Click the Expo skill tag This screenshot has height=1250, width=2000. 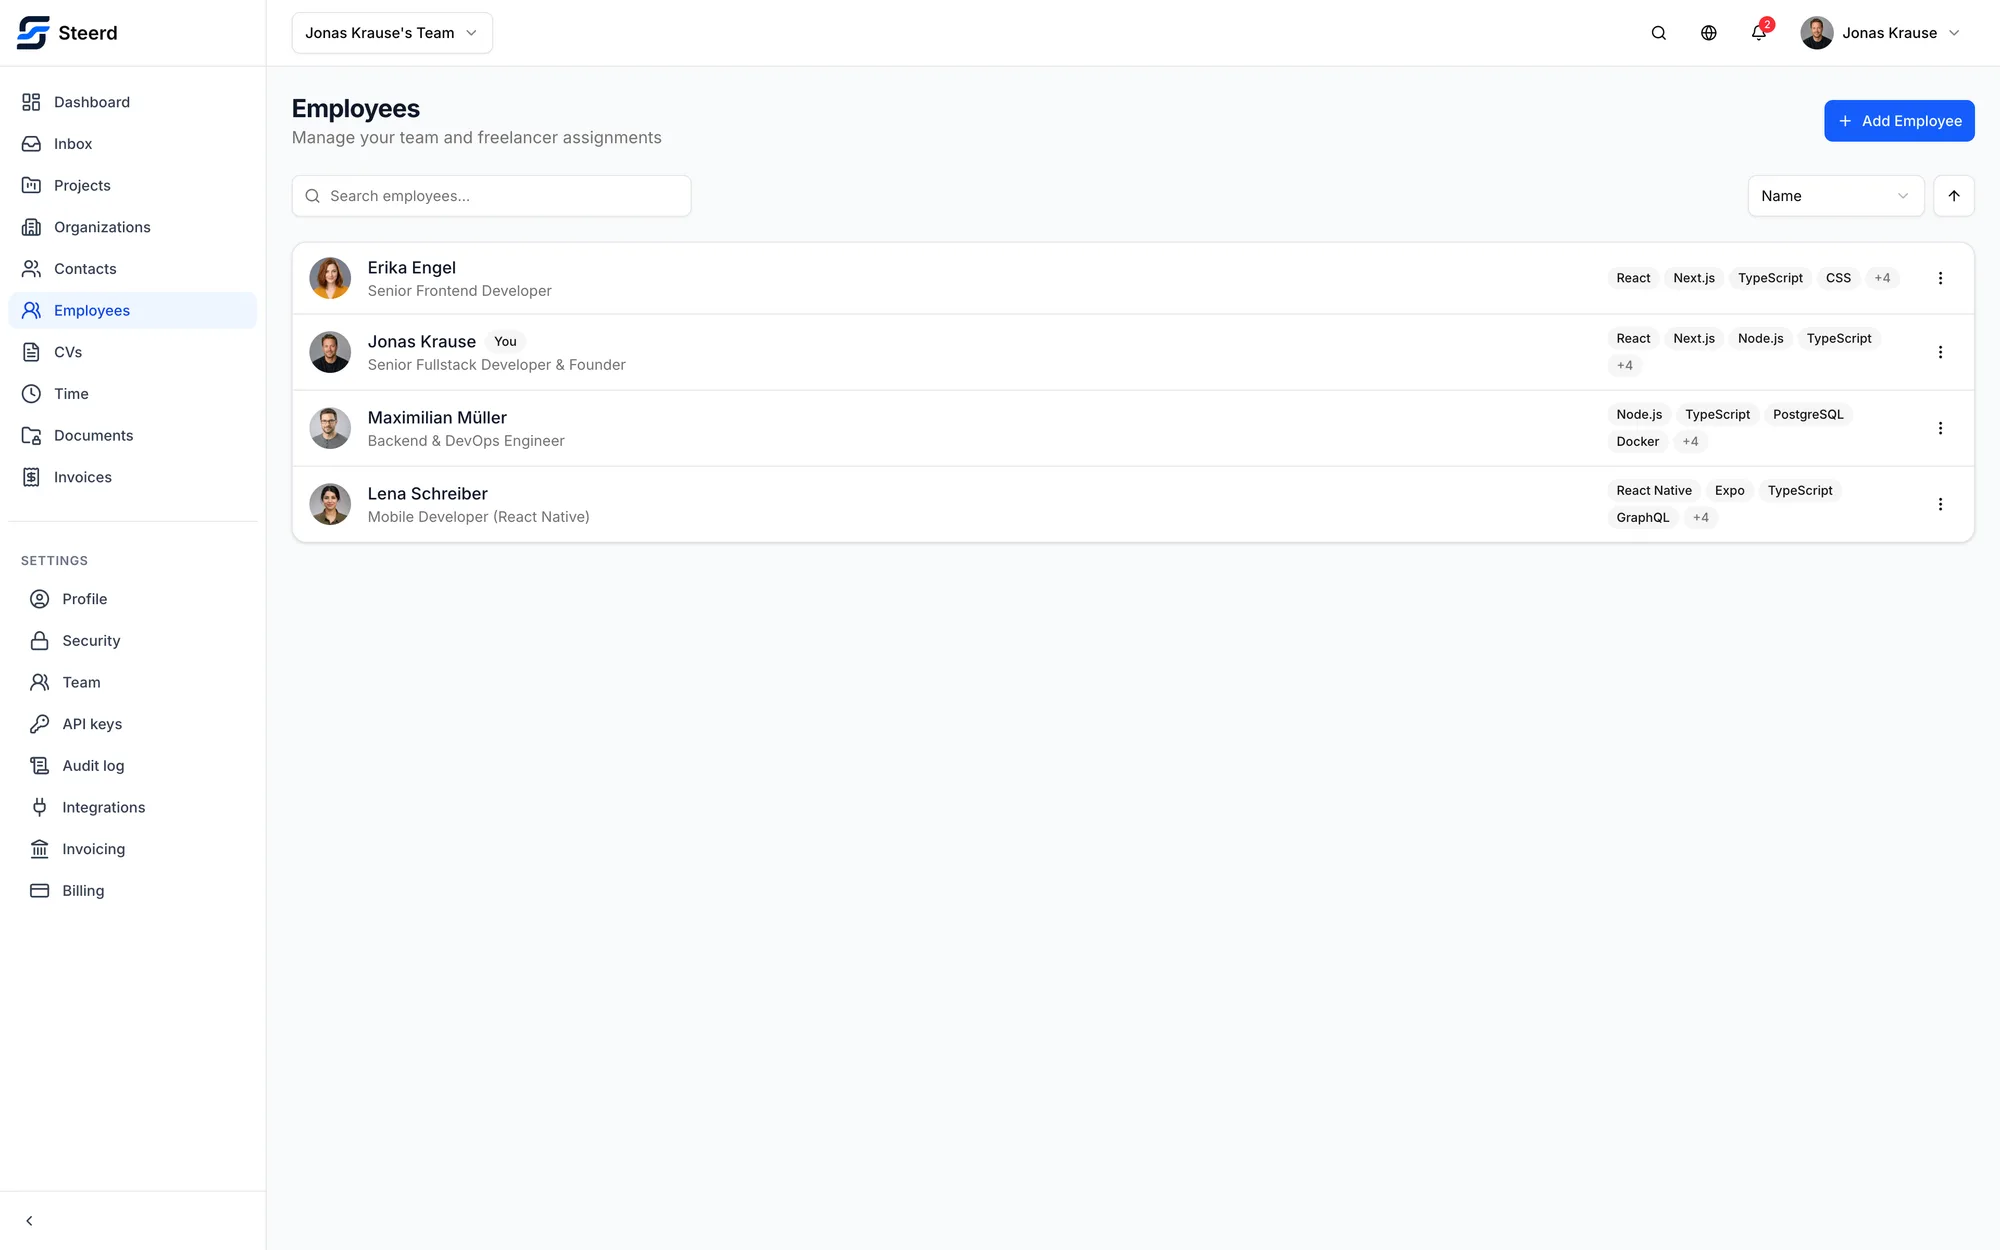click(1729, 490)
